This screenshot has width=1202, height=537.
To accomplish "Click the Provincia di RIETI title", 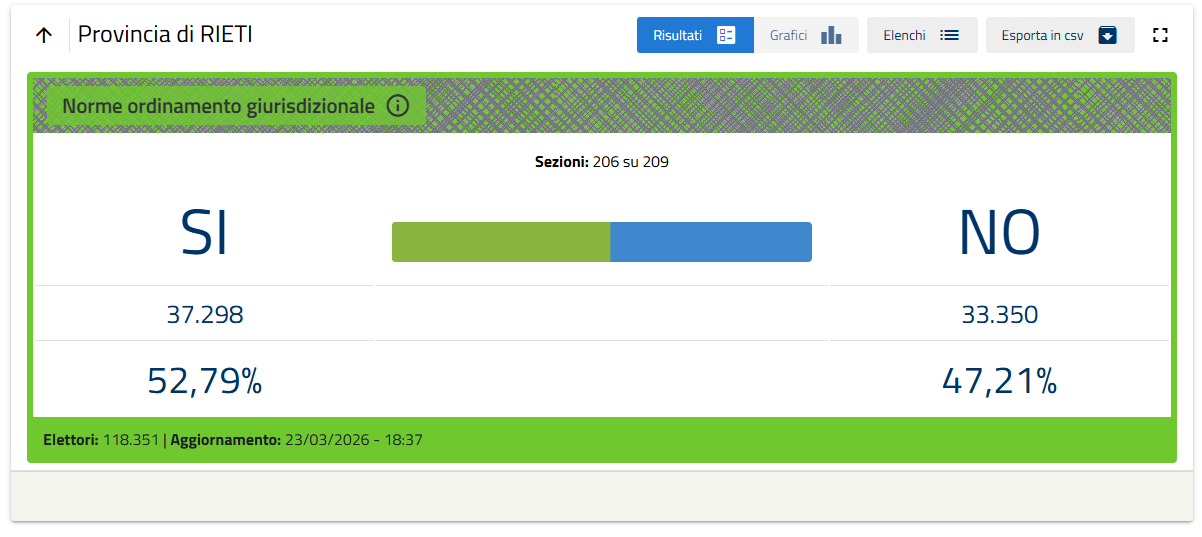I will [x=165, y=34].
